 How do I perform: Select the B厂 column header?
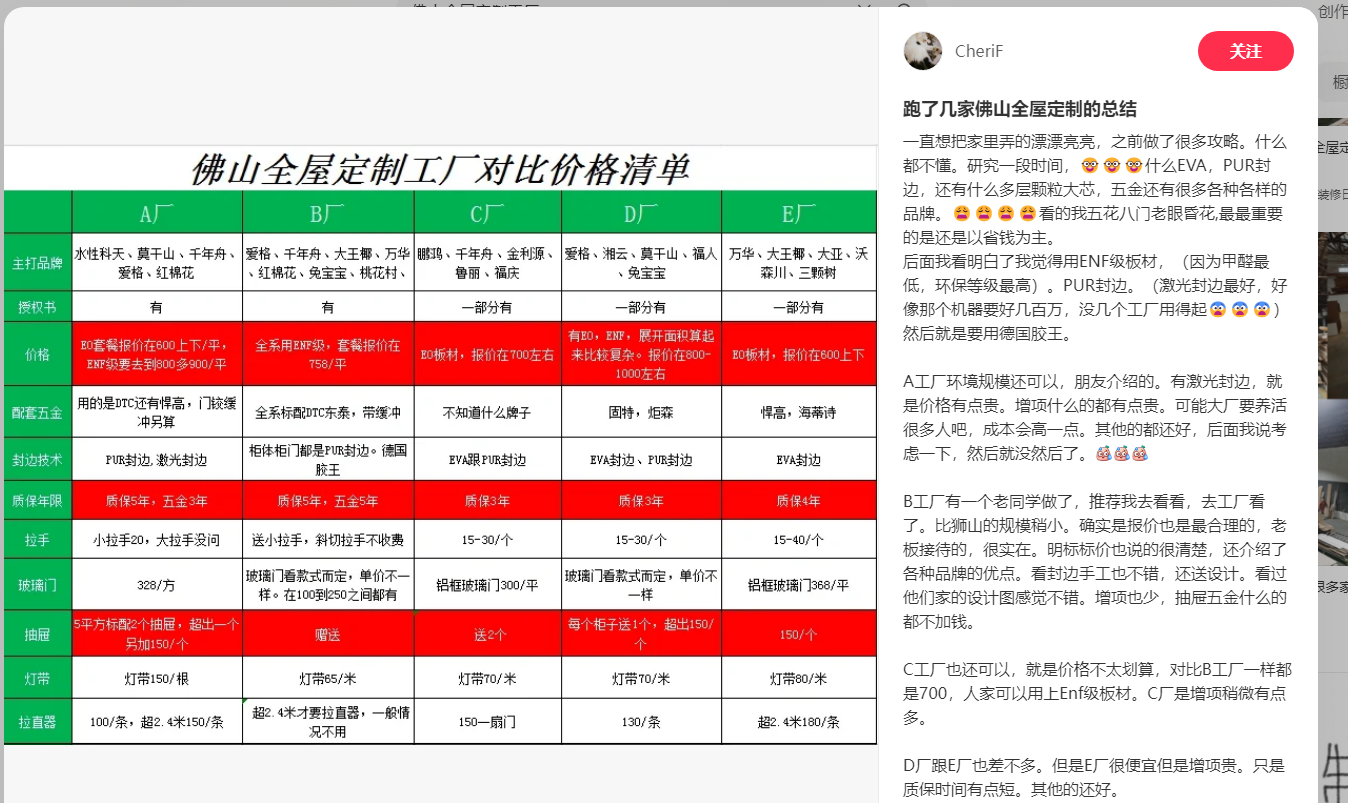tap(328, 212)
